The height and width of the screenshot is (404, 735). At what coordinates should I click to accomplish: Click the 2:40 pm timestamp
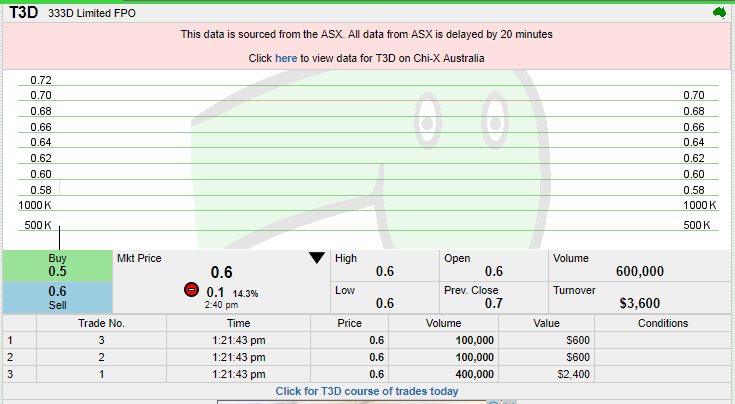click(221, 305)
